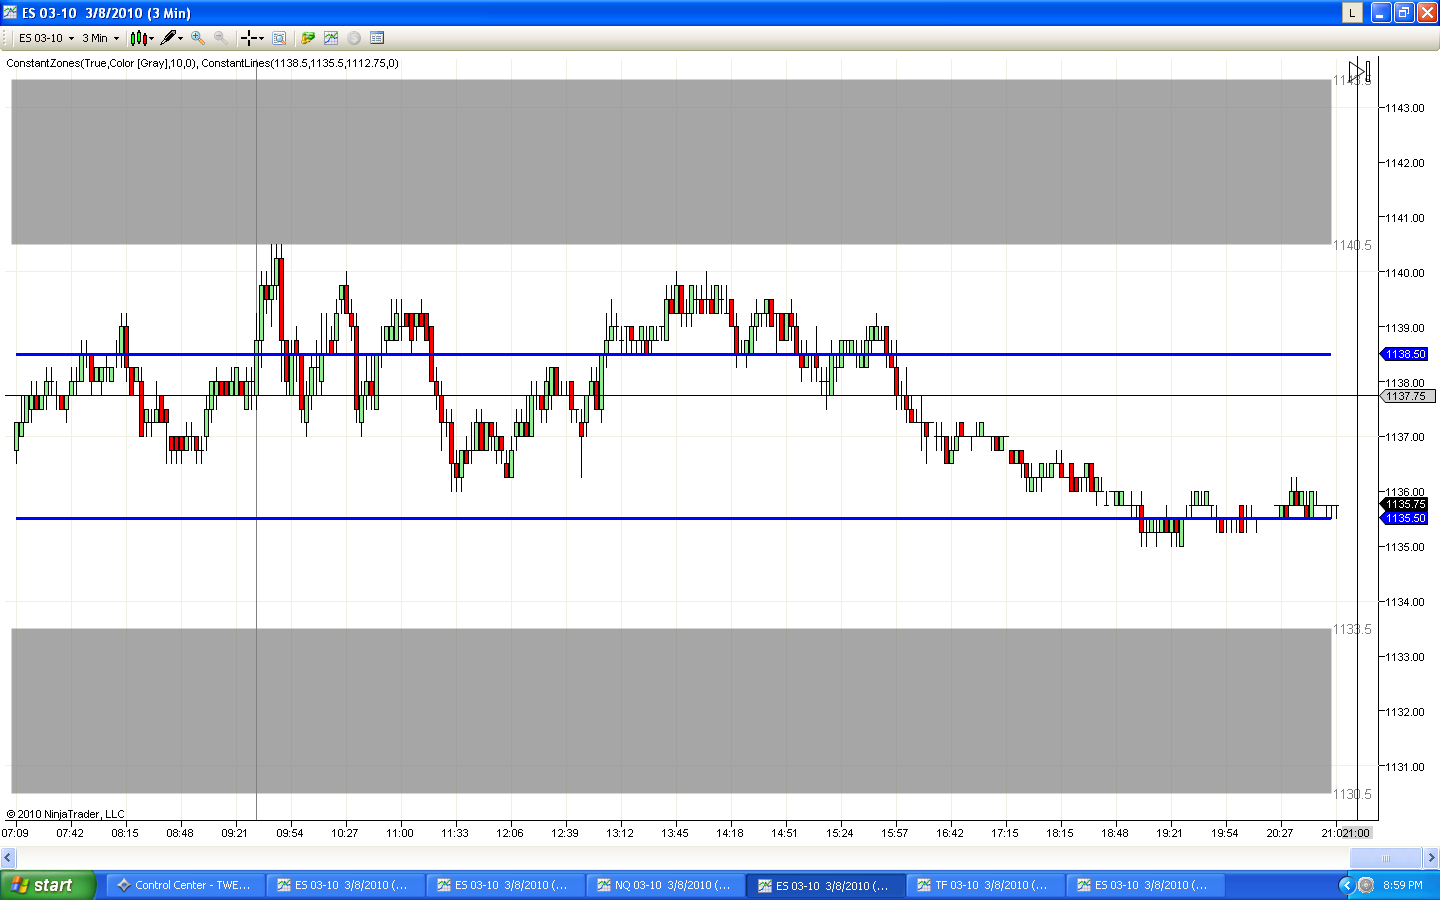Click the L link button in title bar
Screen dimensions: 1440x900
(1352, 13)
